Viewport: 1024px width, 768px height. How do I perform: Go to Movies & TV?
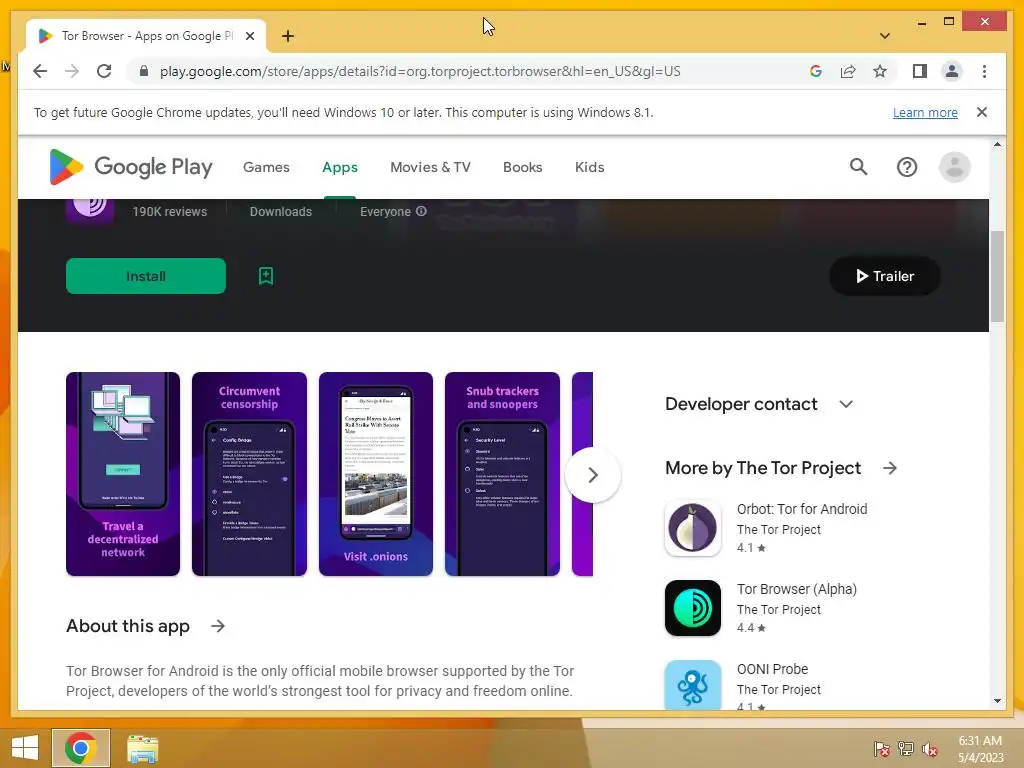pos(430,167)
